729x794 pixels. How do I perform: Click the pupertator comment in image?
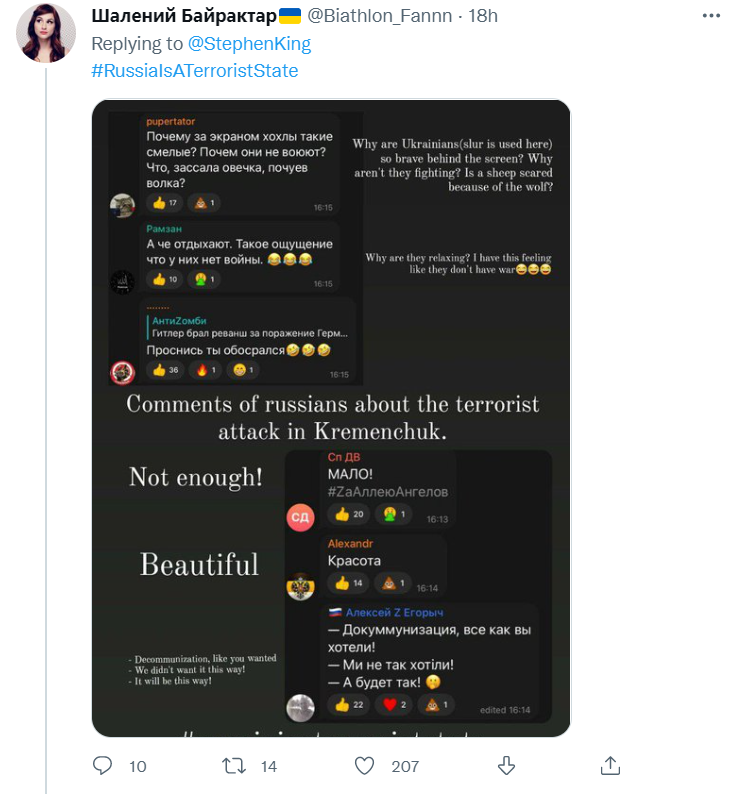tap(239, 165)
